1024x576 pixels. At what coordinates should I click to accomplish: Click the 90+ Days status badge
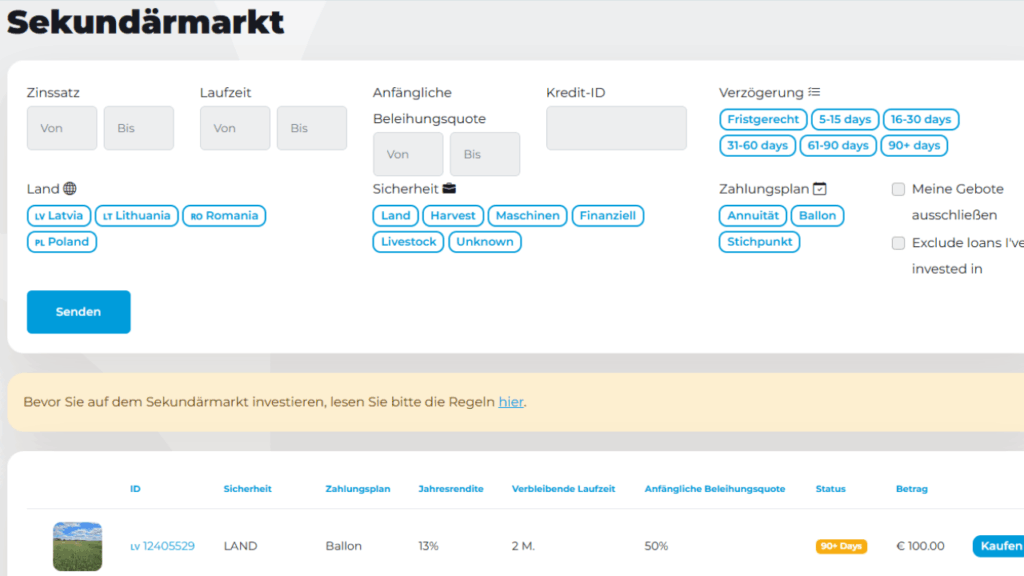point(841,547)
